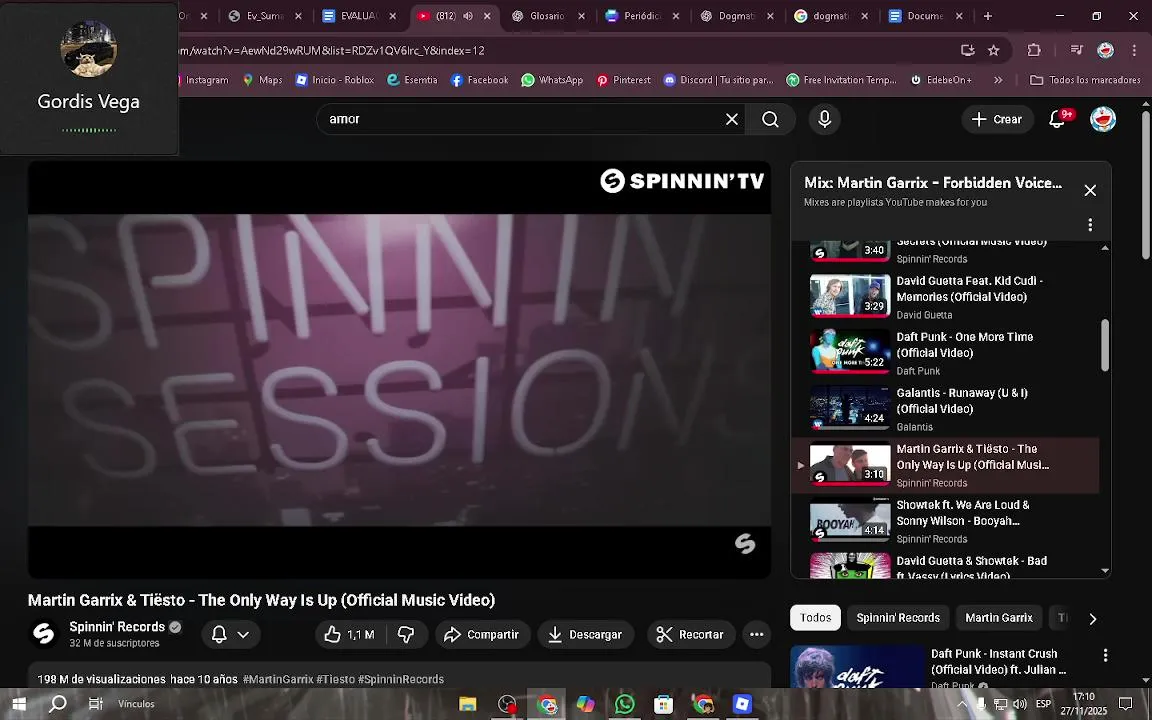Viewport: 1152px width, 720px height.
Task: Open the Spinnin' Records channel name link
Action: [117, 627]
